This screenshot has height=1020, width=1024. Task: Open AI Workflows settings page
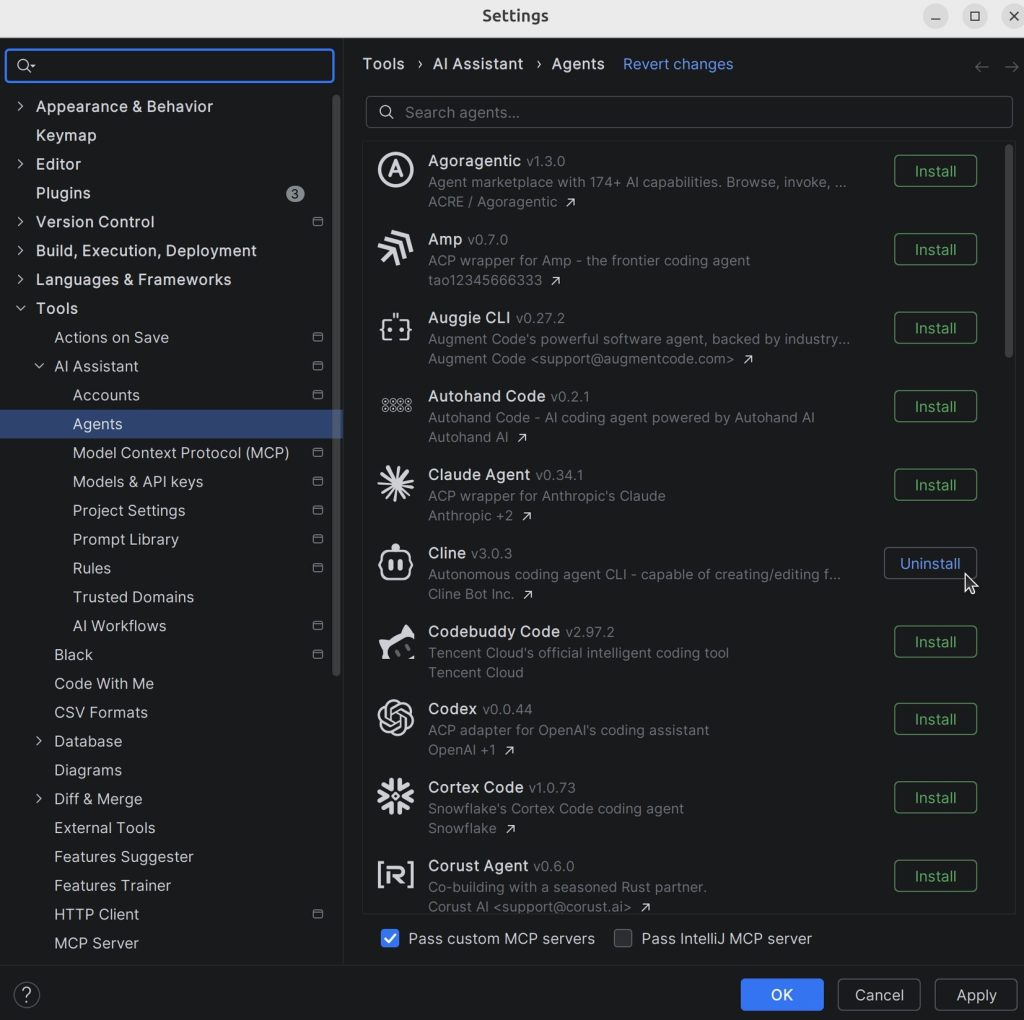tap(120, 626)
